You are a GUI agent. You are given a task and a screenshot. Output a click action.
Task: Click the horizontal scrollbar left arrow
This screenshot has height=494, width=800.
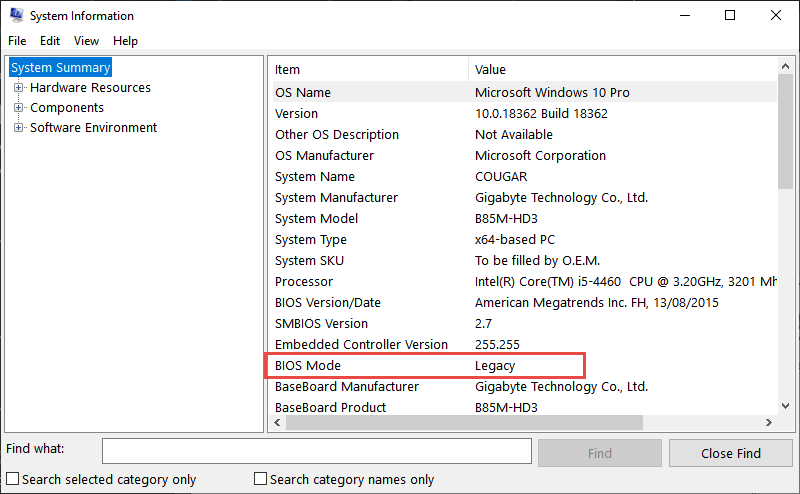pyautogui.click(x=278, y=423)
